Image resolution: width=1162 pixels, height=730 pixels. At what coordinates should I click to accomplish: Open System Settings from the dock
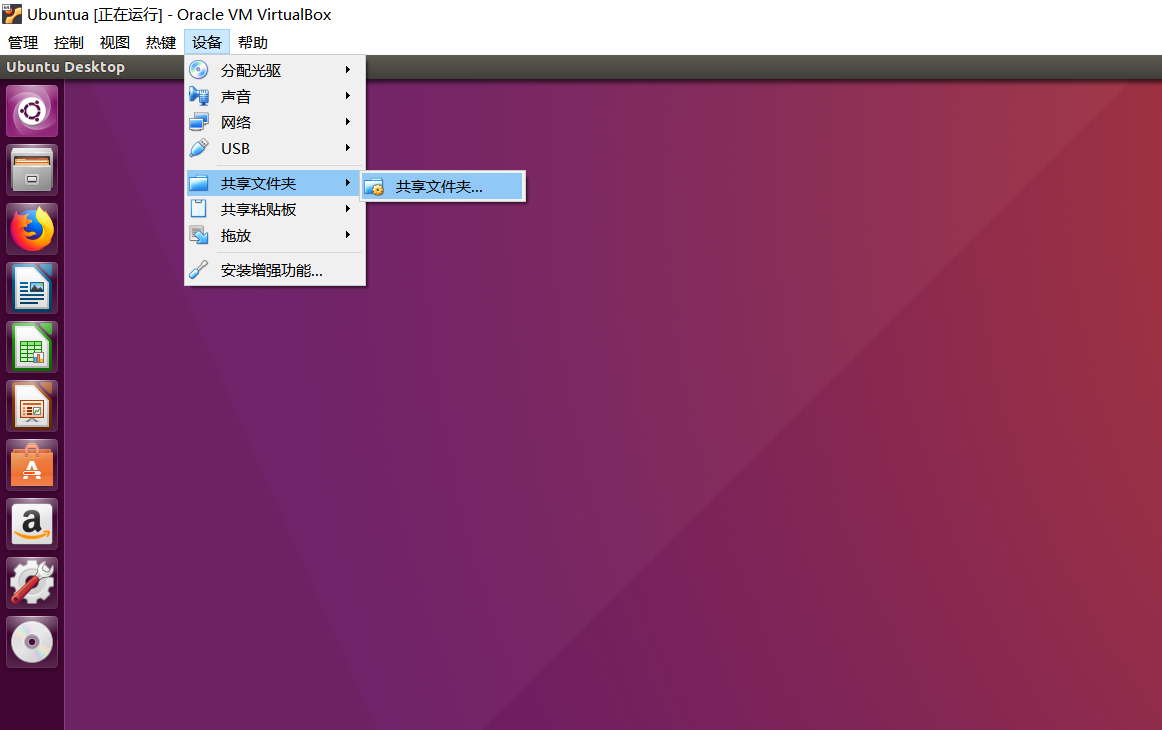point(32,583)
